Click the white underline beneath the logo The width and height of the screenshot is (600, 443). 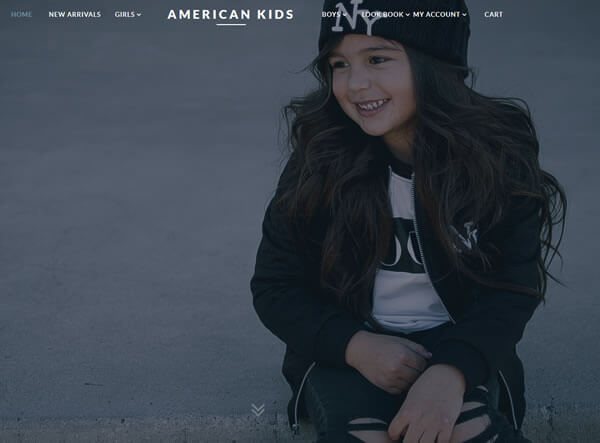(x=231, y=24)
